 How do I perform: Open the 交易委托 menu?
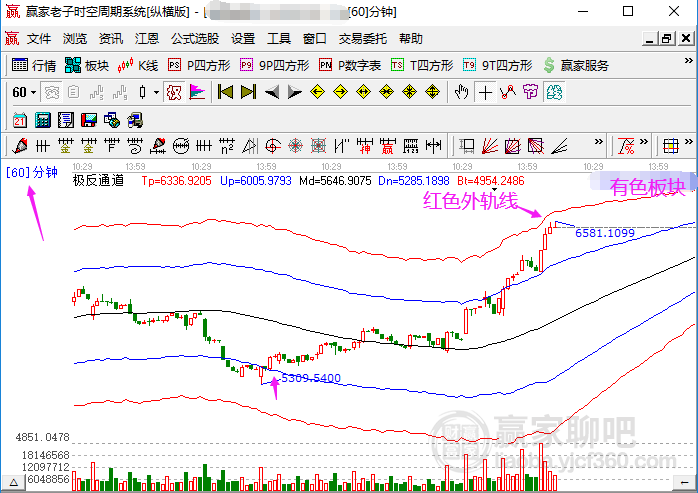click(363, 39)
